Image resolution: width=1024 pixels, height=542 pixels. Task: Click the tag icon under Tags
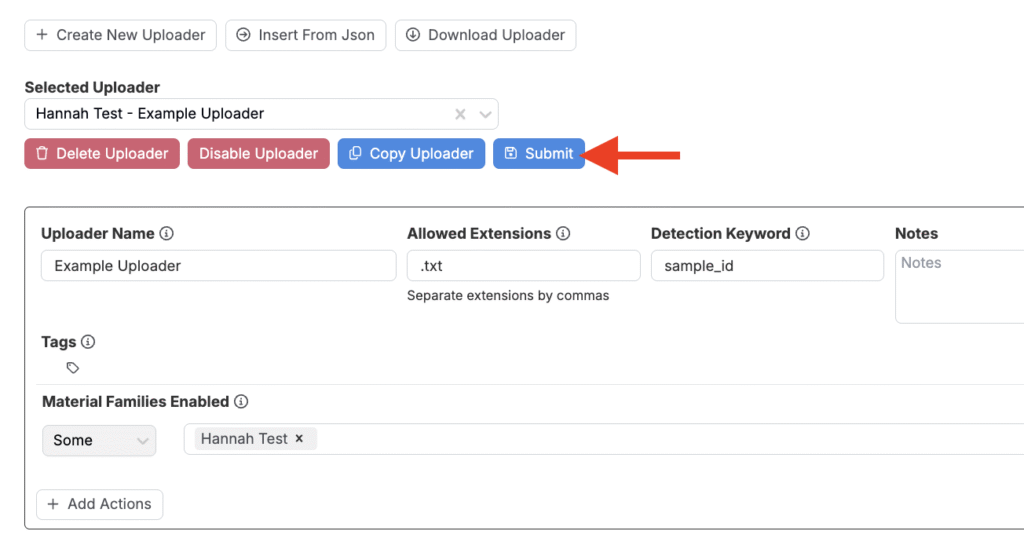[x=73, y=368]
